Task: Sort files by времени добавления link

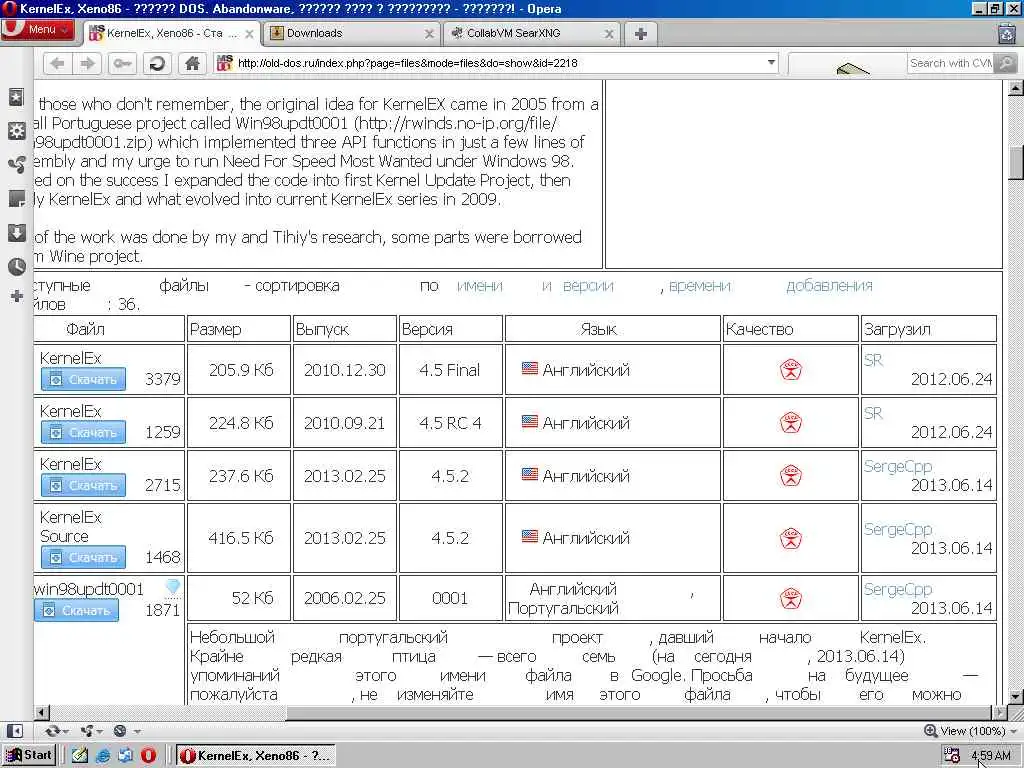Action: [x=771, y=286]
